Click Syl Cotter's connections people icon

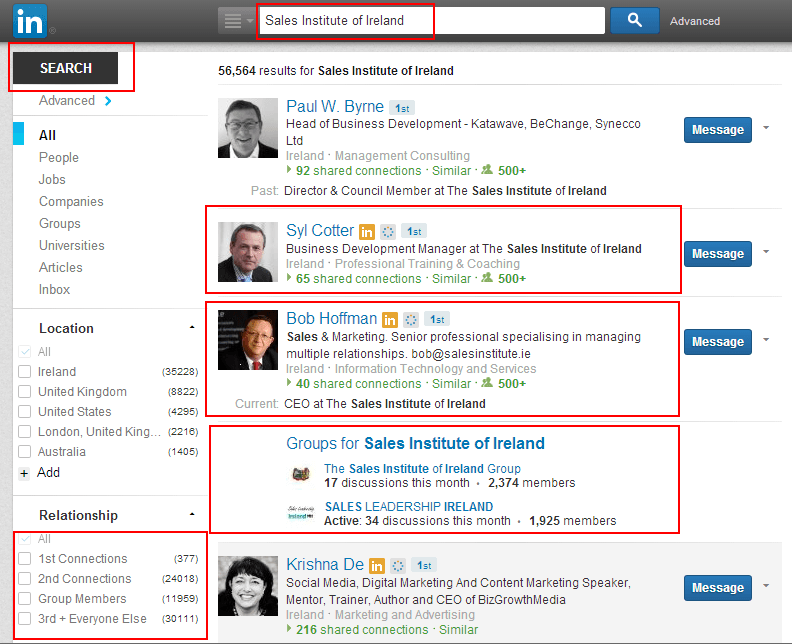[x=487, y=278]
